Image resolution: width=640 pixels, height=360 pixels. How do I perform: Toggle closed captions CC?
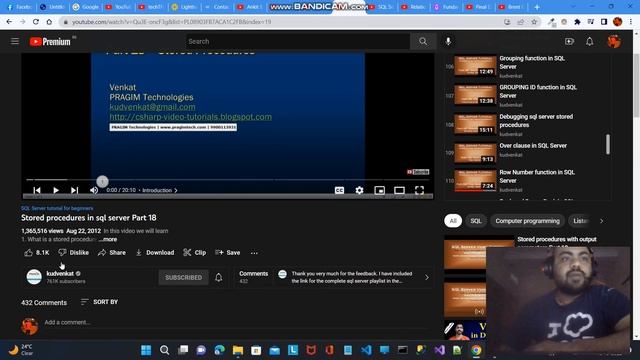[x=339, y=190]
